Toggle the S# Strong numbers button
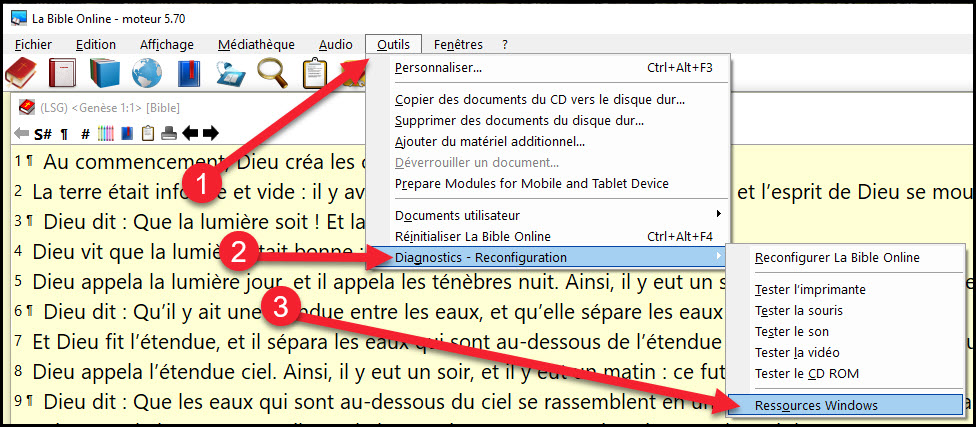 (42, 133)
